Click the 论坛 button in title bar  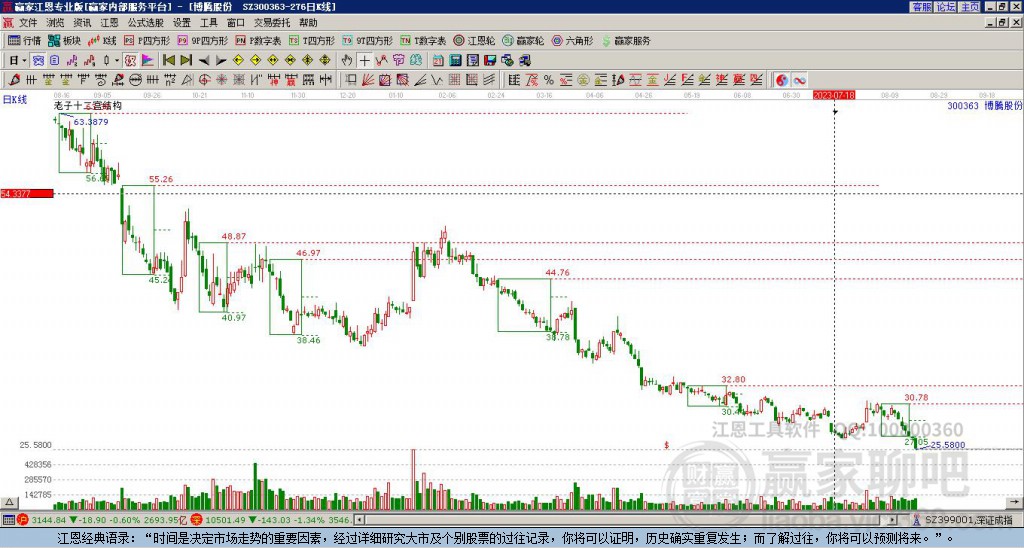click(x=945, y=7)
